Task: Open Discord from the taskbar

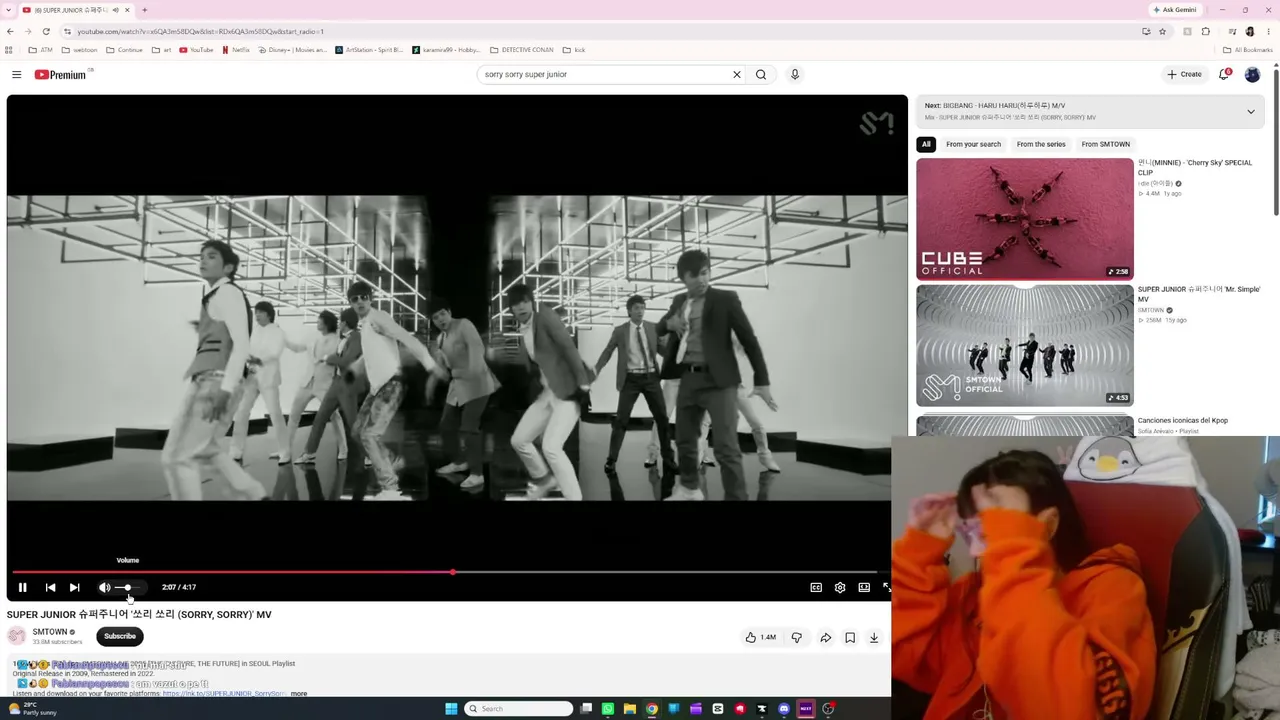Action: 784,709
